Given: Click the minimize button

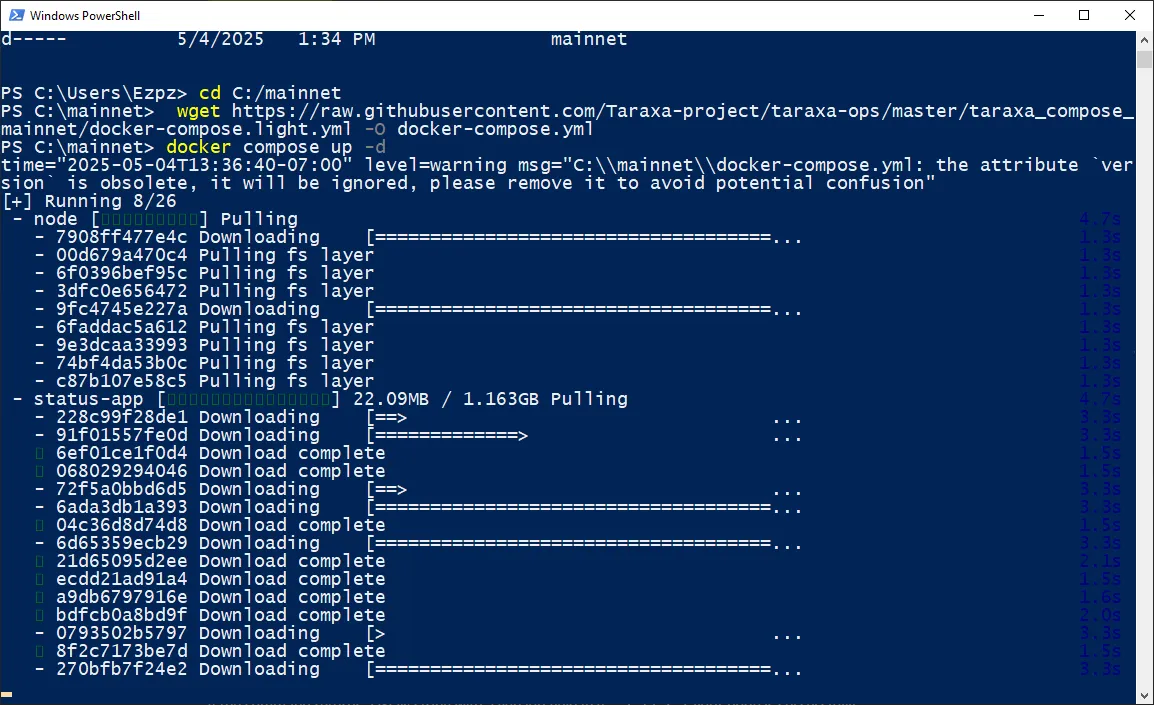Looking at the screenshot, I should tap(1037, 15).
